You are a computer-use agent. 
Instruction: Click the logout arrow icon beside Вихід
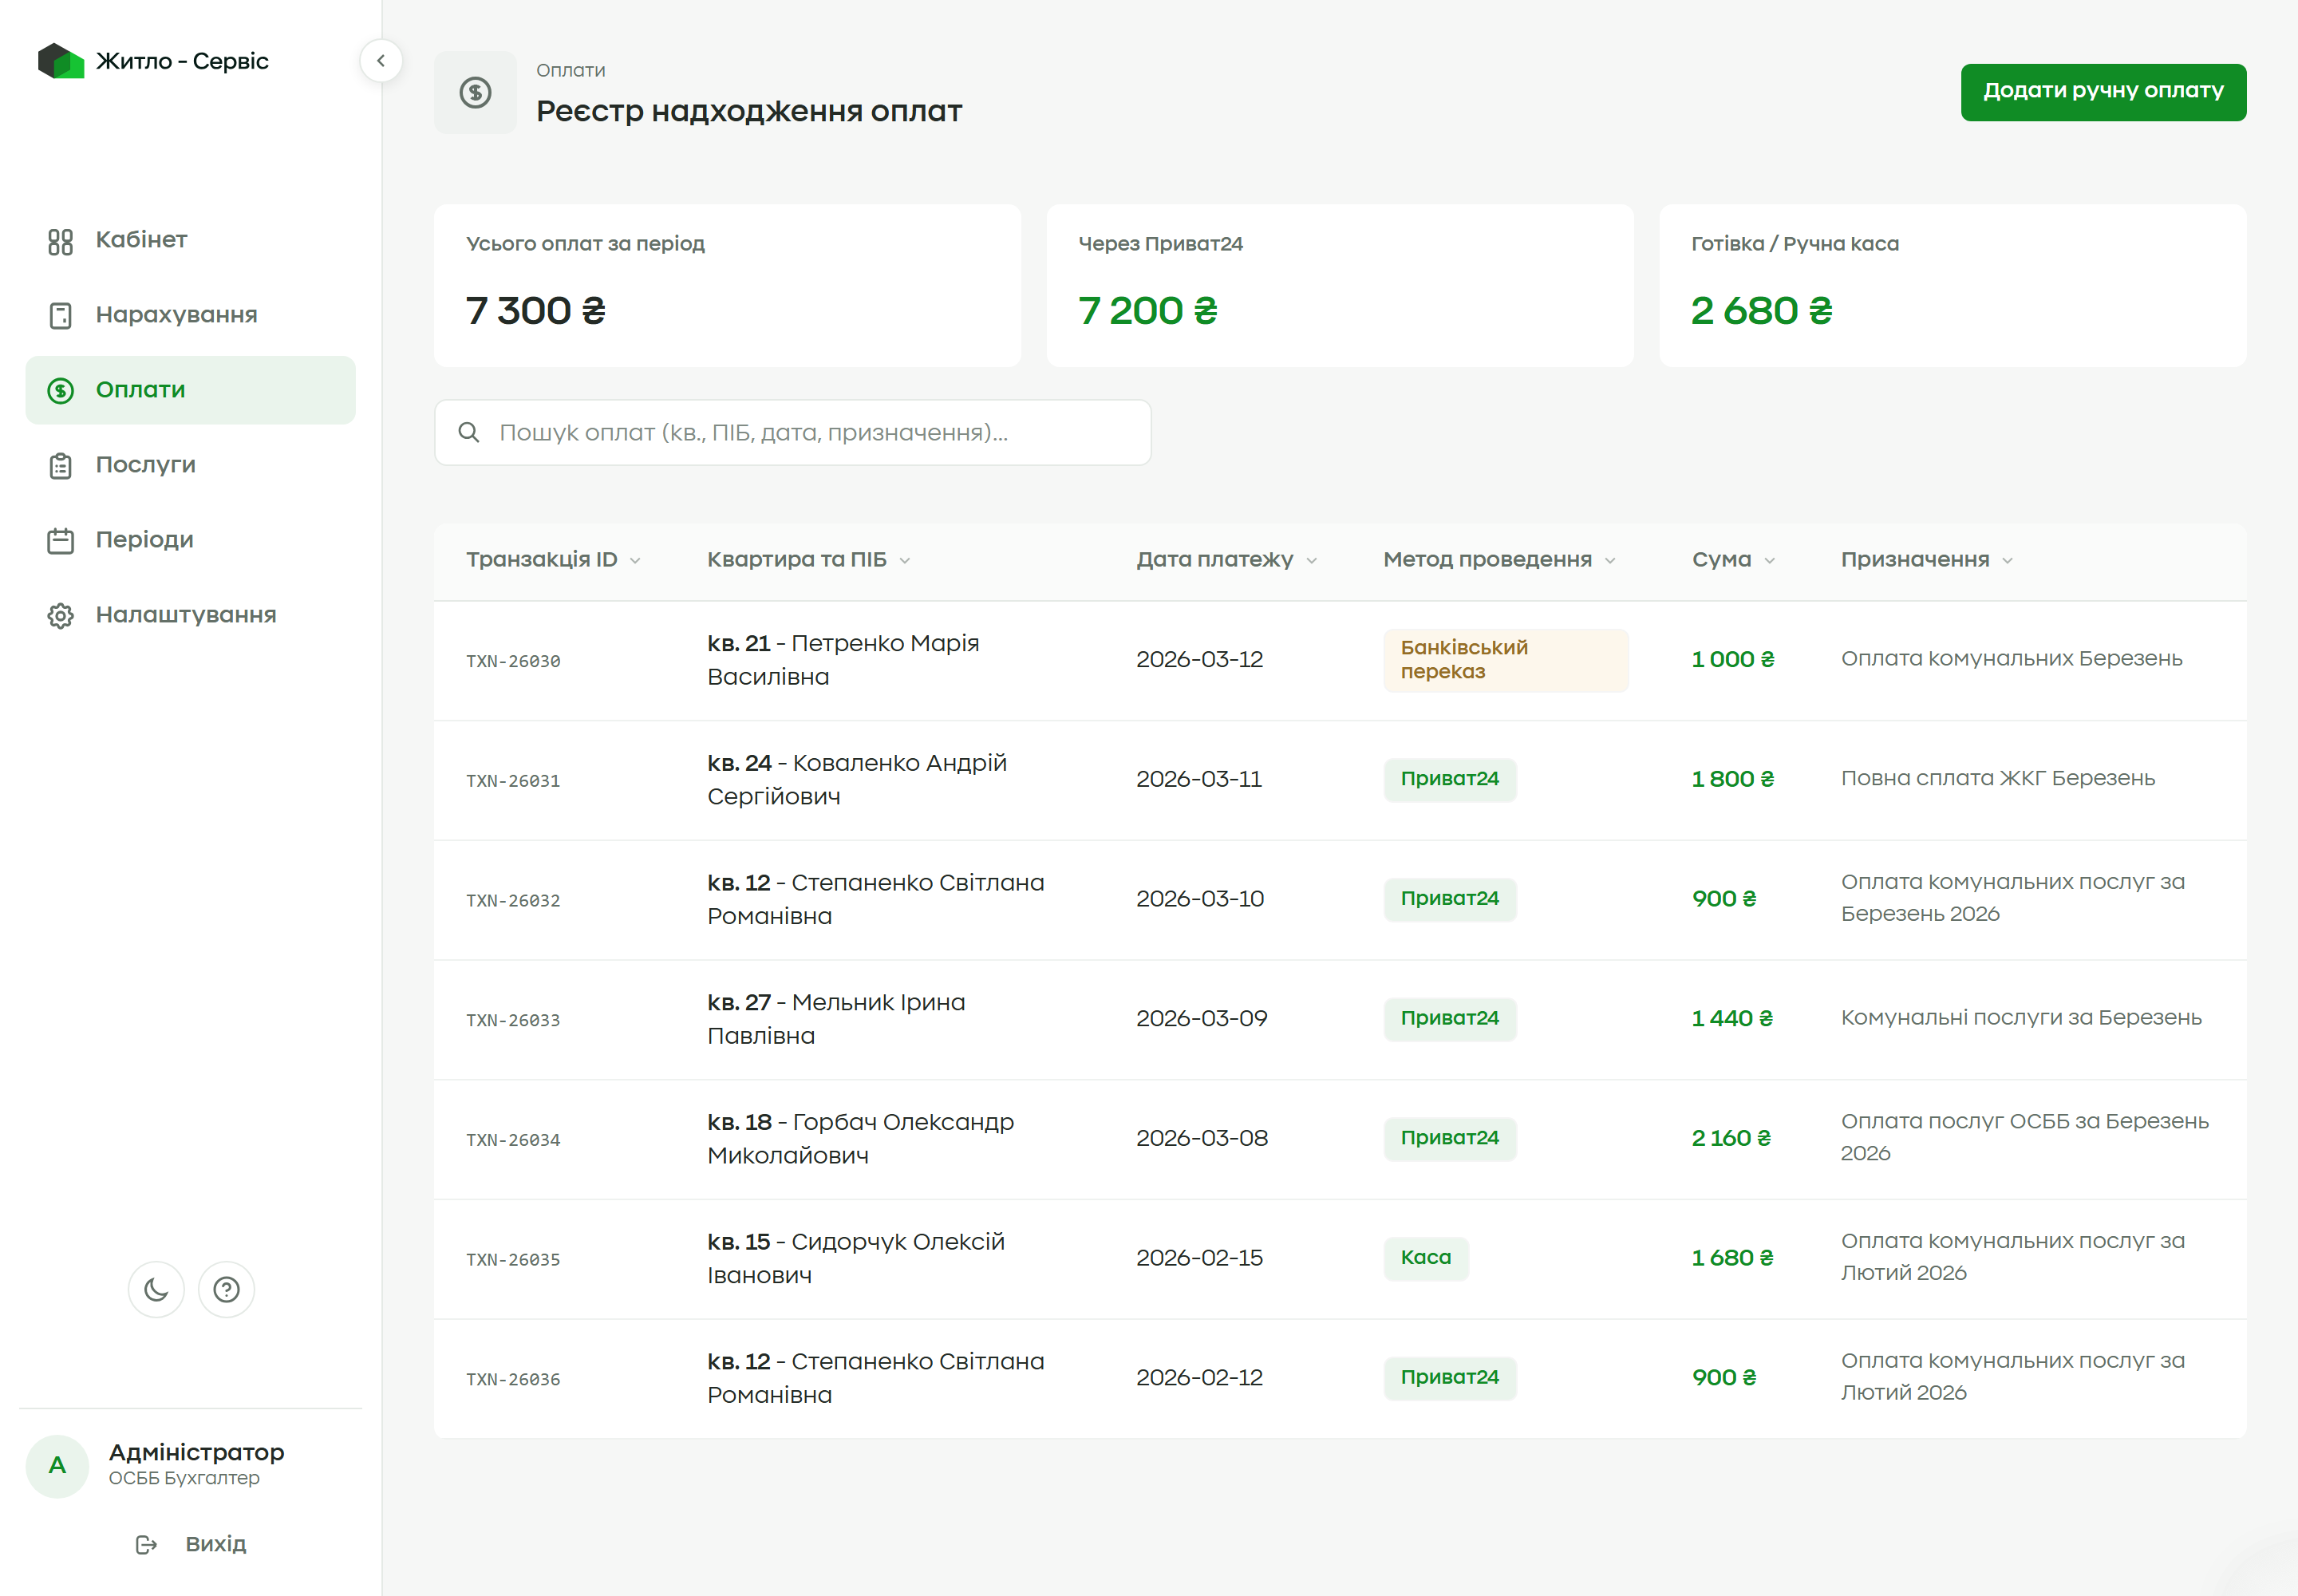(146, 1545)
